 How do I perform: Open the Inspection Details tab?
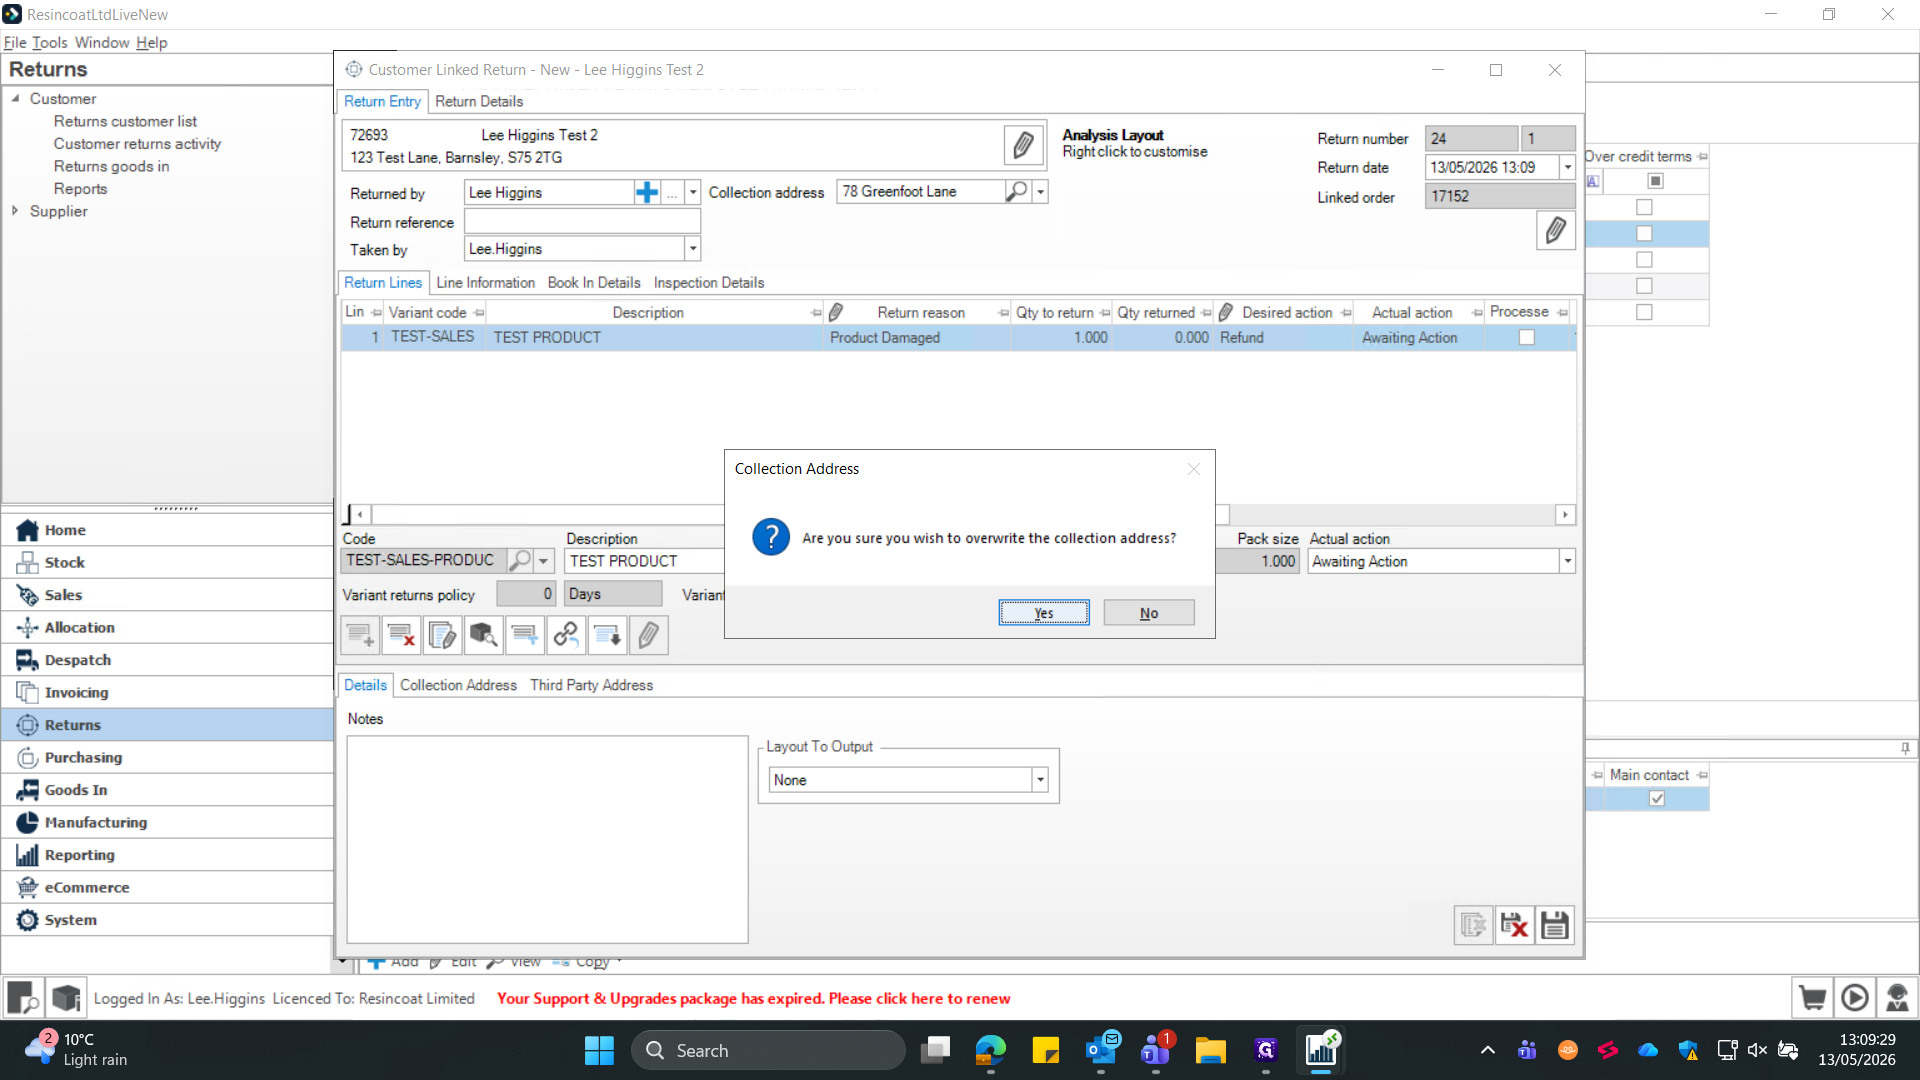click(709, 283)
